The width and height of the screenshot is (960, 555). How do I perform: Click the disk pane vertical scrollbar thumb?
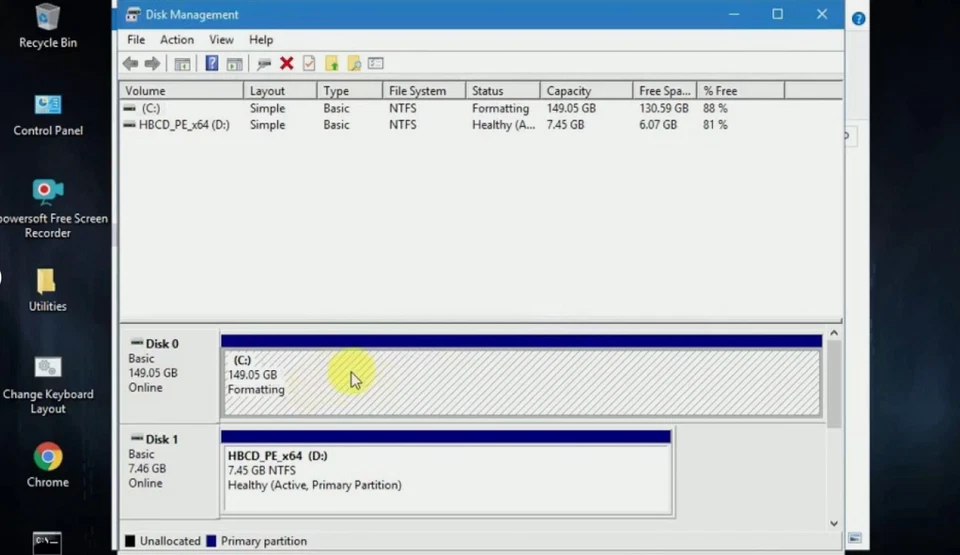point(834,384)
